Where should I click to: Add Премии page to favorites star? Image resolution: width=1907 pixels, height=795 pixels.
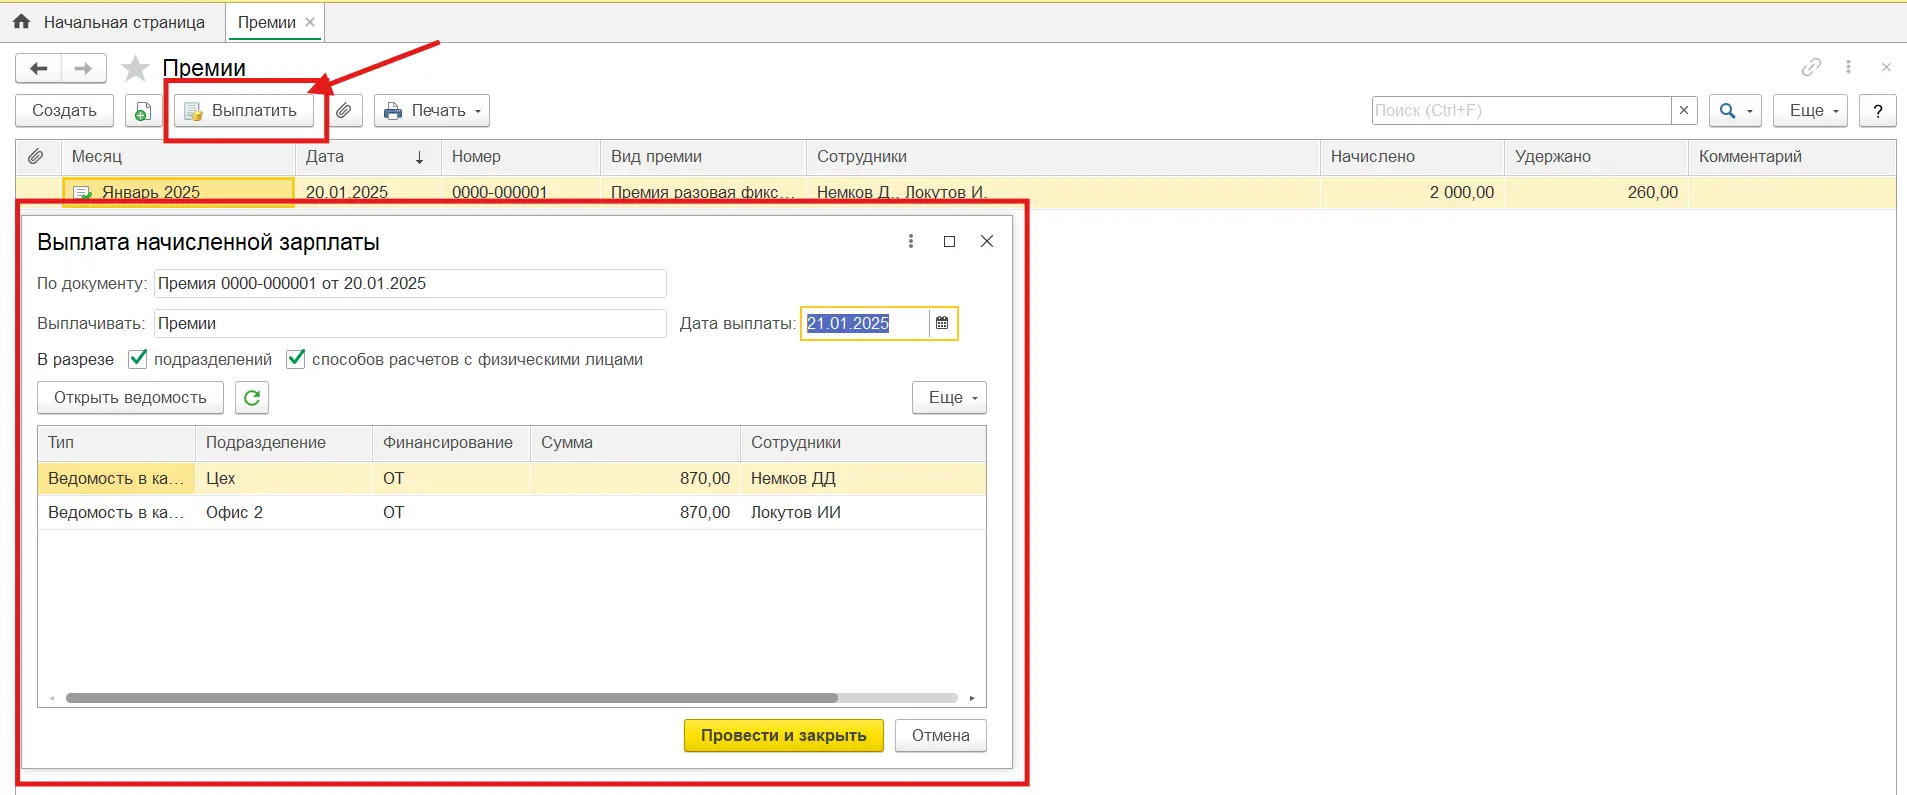click(x=135, y=68)
